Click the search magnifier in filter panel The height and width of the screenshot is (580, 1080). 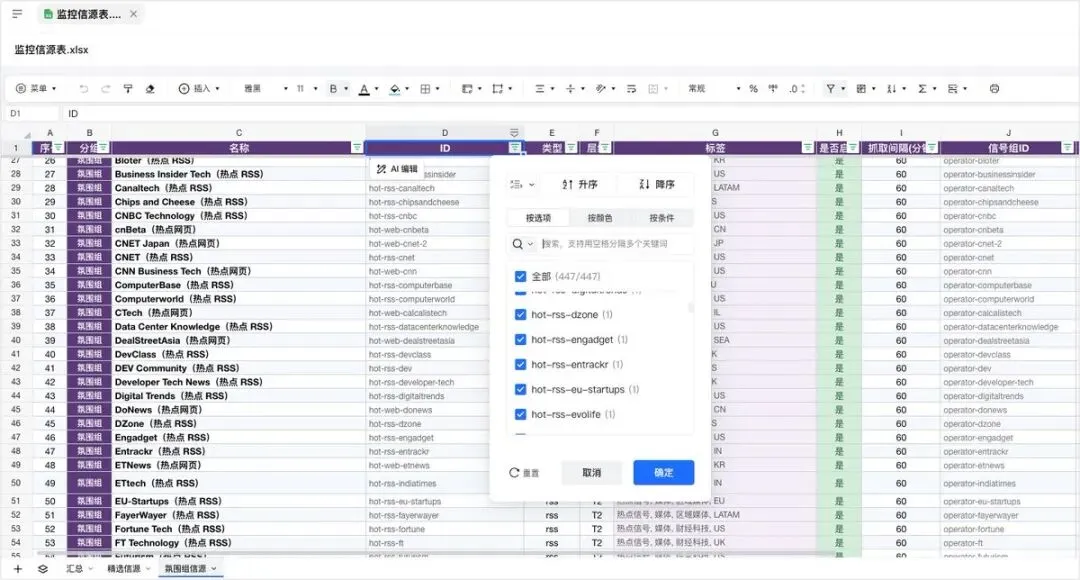(517, 244)
